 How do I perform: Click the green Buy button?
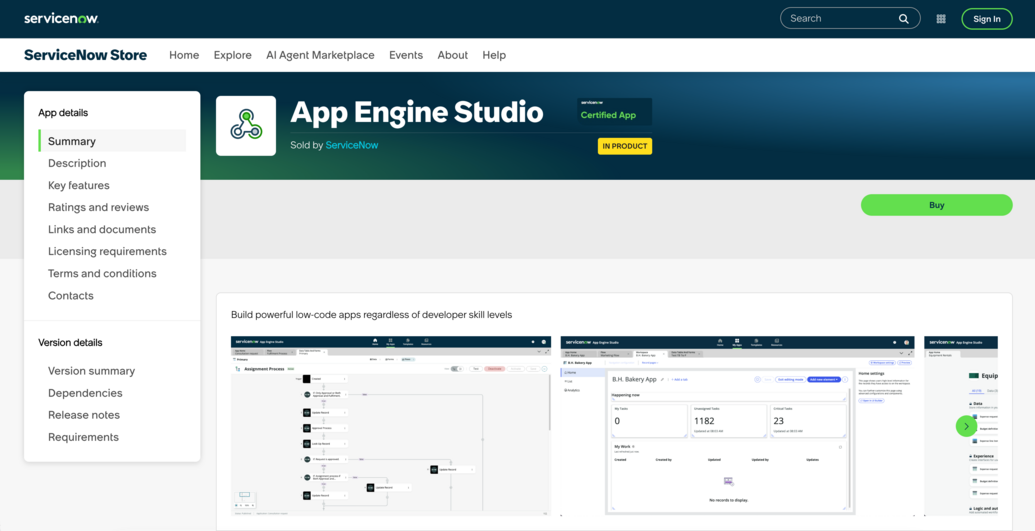click(x=937, y=205)
